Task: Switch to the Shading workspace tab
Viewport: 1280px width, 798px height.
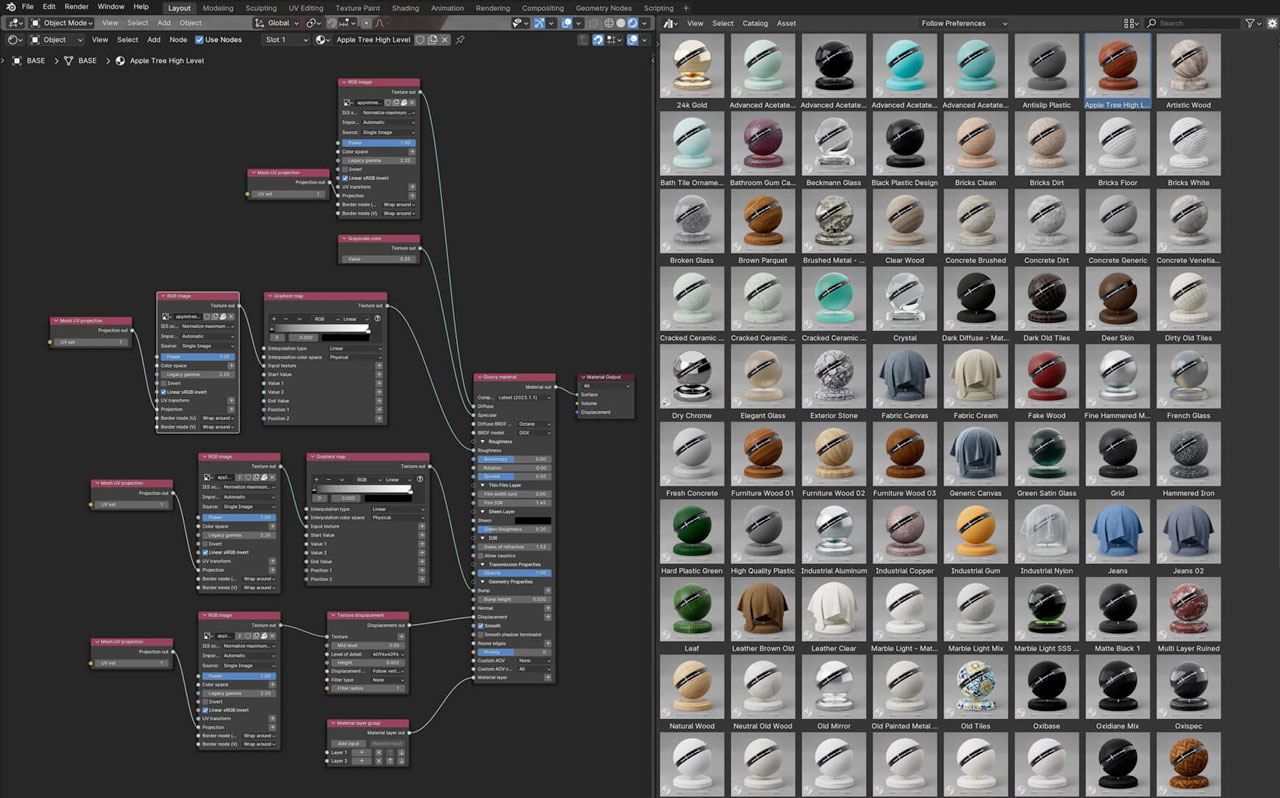Action: pyautogui.click(x=405, y=7)
